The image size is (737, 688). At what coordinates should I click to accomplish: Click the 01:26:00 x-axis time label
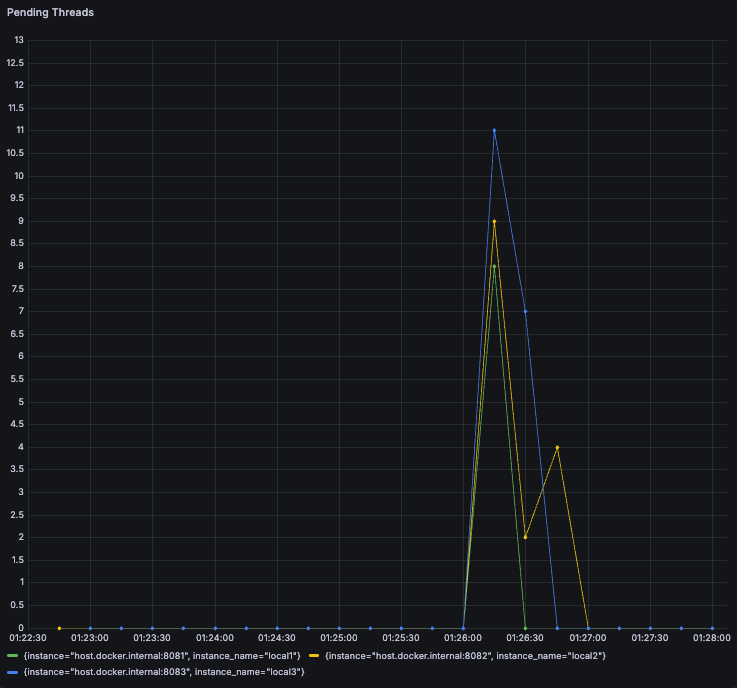[463, 638]
